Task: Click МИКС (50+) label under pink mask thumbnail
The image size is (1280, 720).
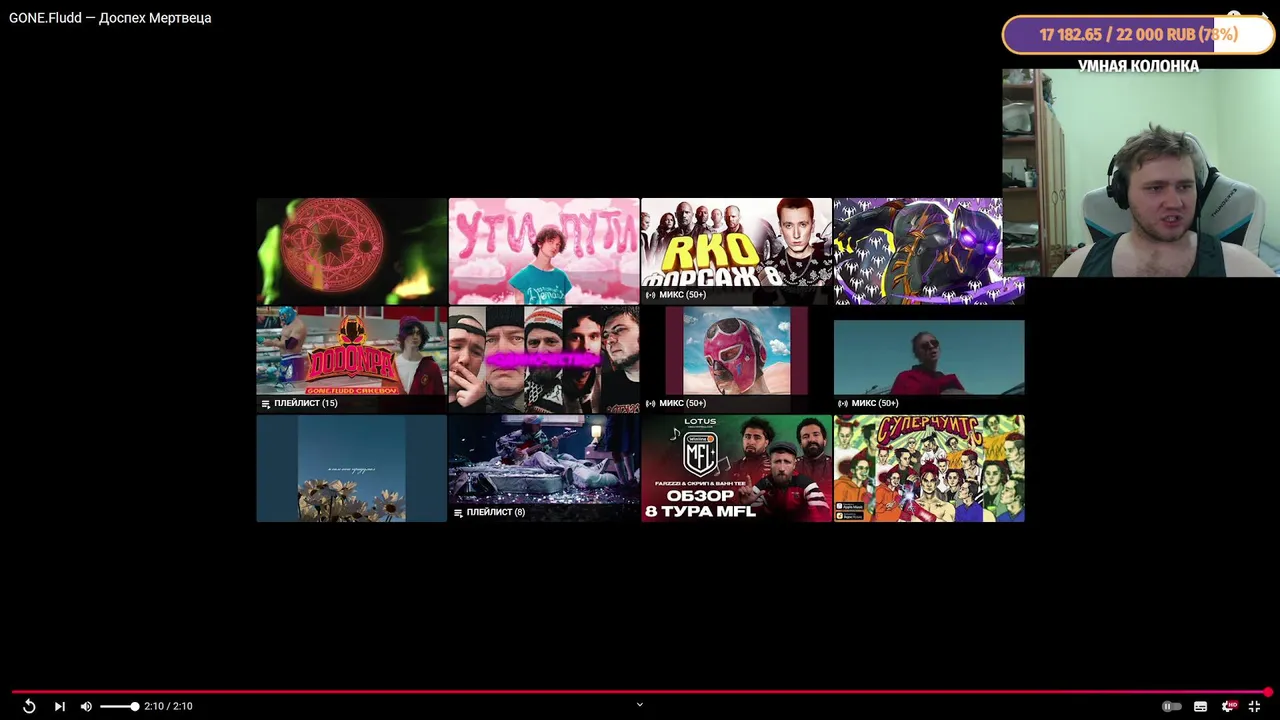Action: (x=682, y=403)
